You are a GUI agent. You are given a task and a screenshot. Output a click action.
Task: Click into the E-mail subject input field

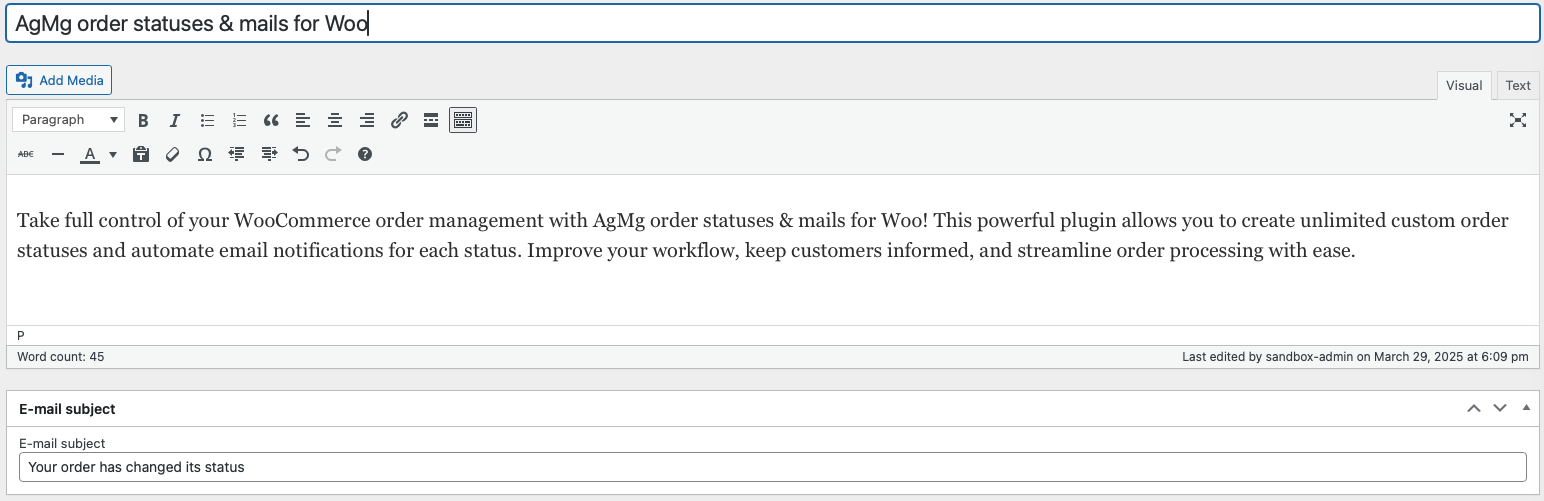point(772,467)
